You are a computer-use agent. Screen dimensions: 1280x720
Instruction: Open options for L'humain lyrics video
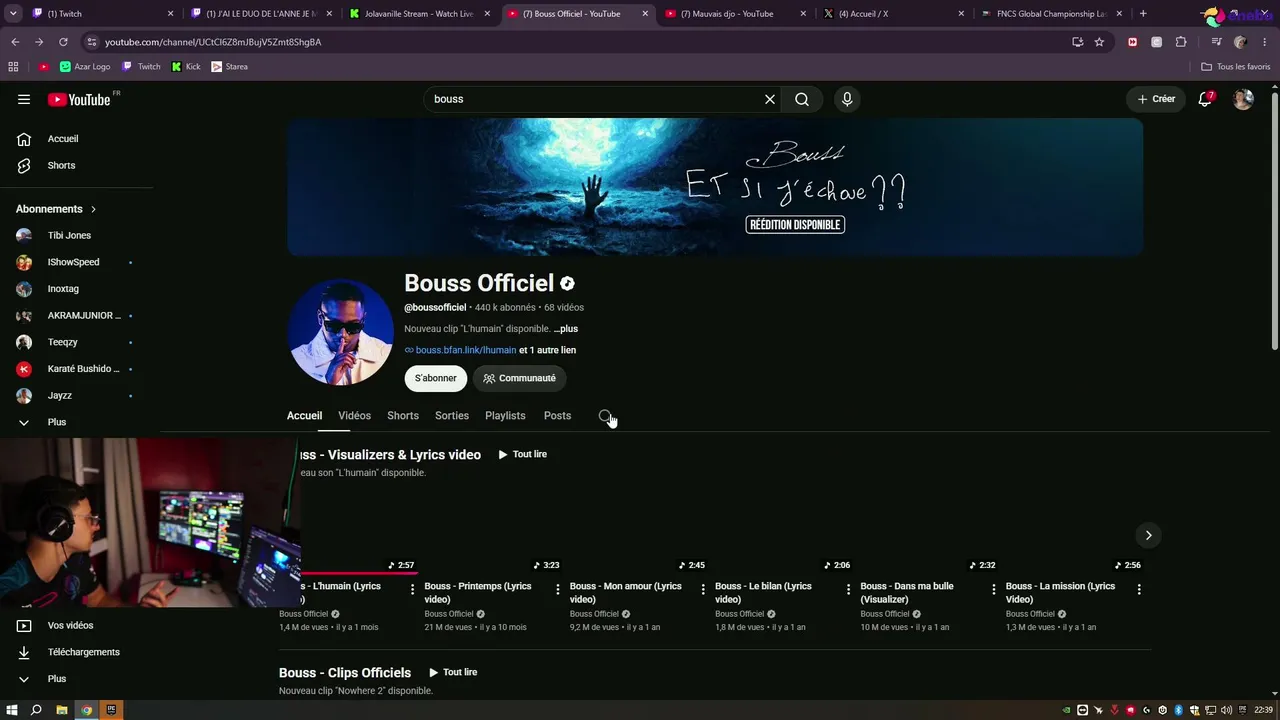click(412, 589)
